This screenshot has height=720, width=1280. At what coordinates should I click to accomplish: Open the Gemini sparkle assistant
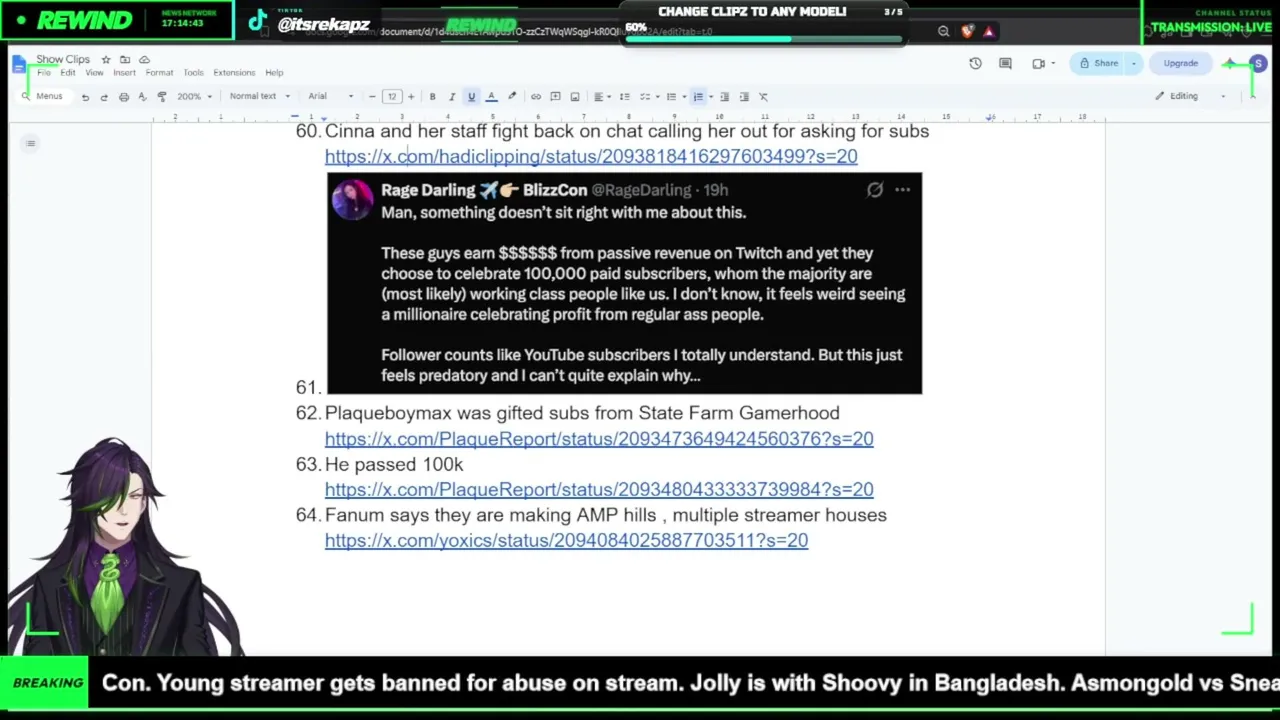pos(1228,64)
